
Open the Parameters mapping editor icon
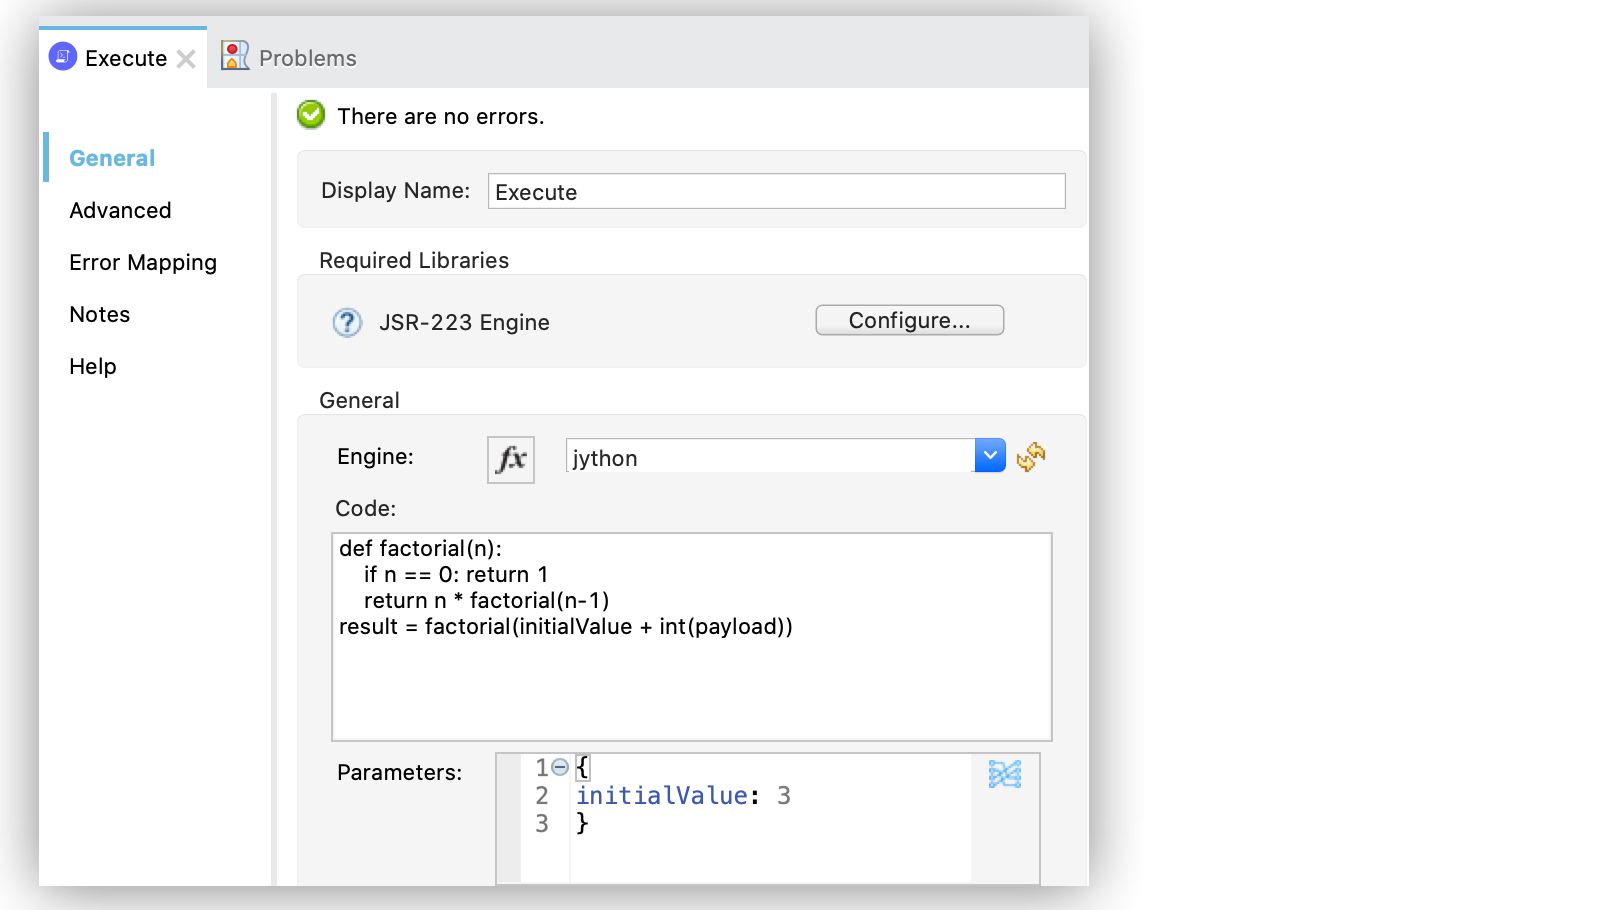(1004, 774)
